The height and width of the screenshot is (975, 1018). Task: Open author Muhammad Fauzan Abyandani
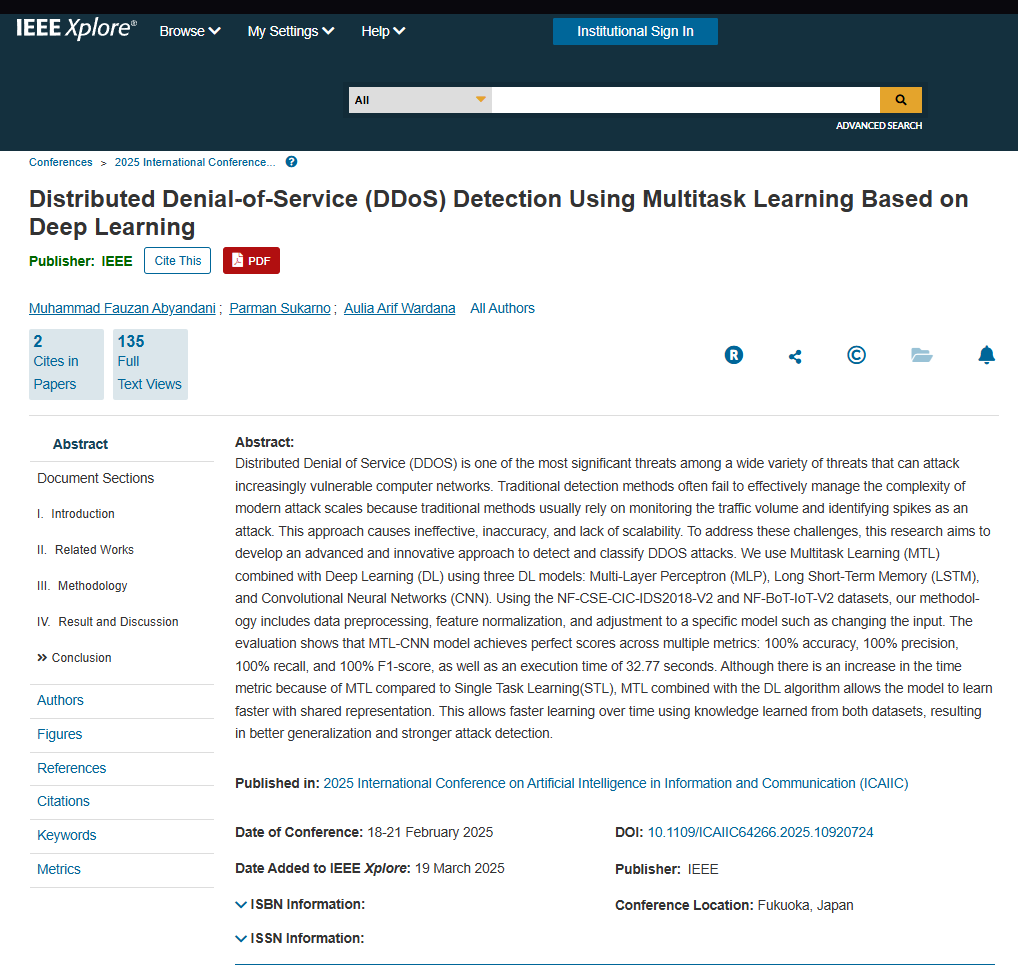122,308
